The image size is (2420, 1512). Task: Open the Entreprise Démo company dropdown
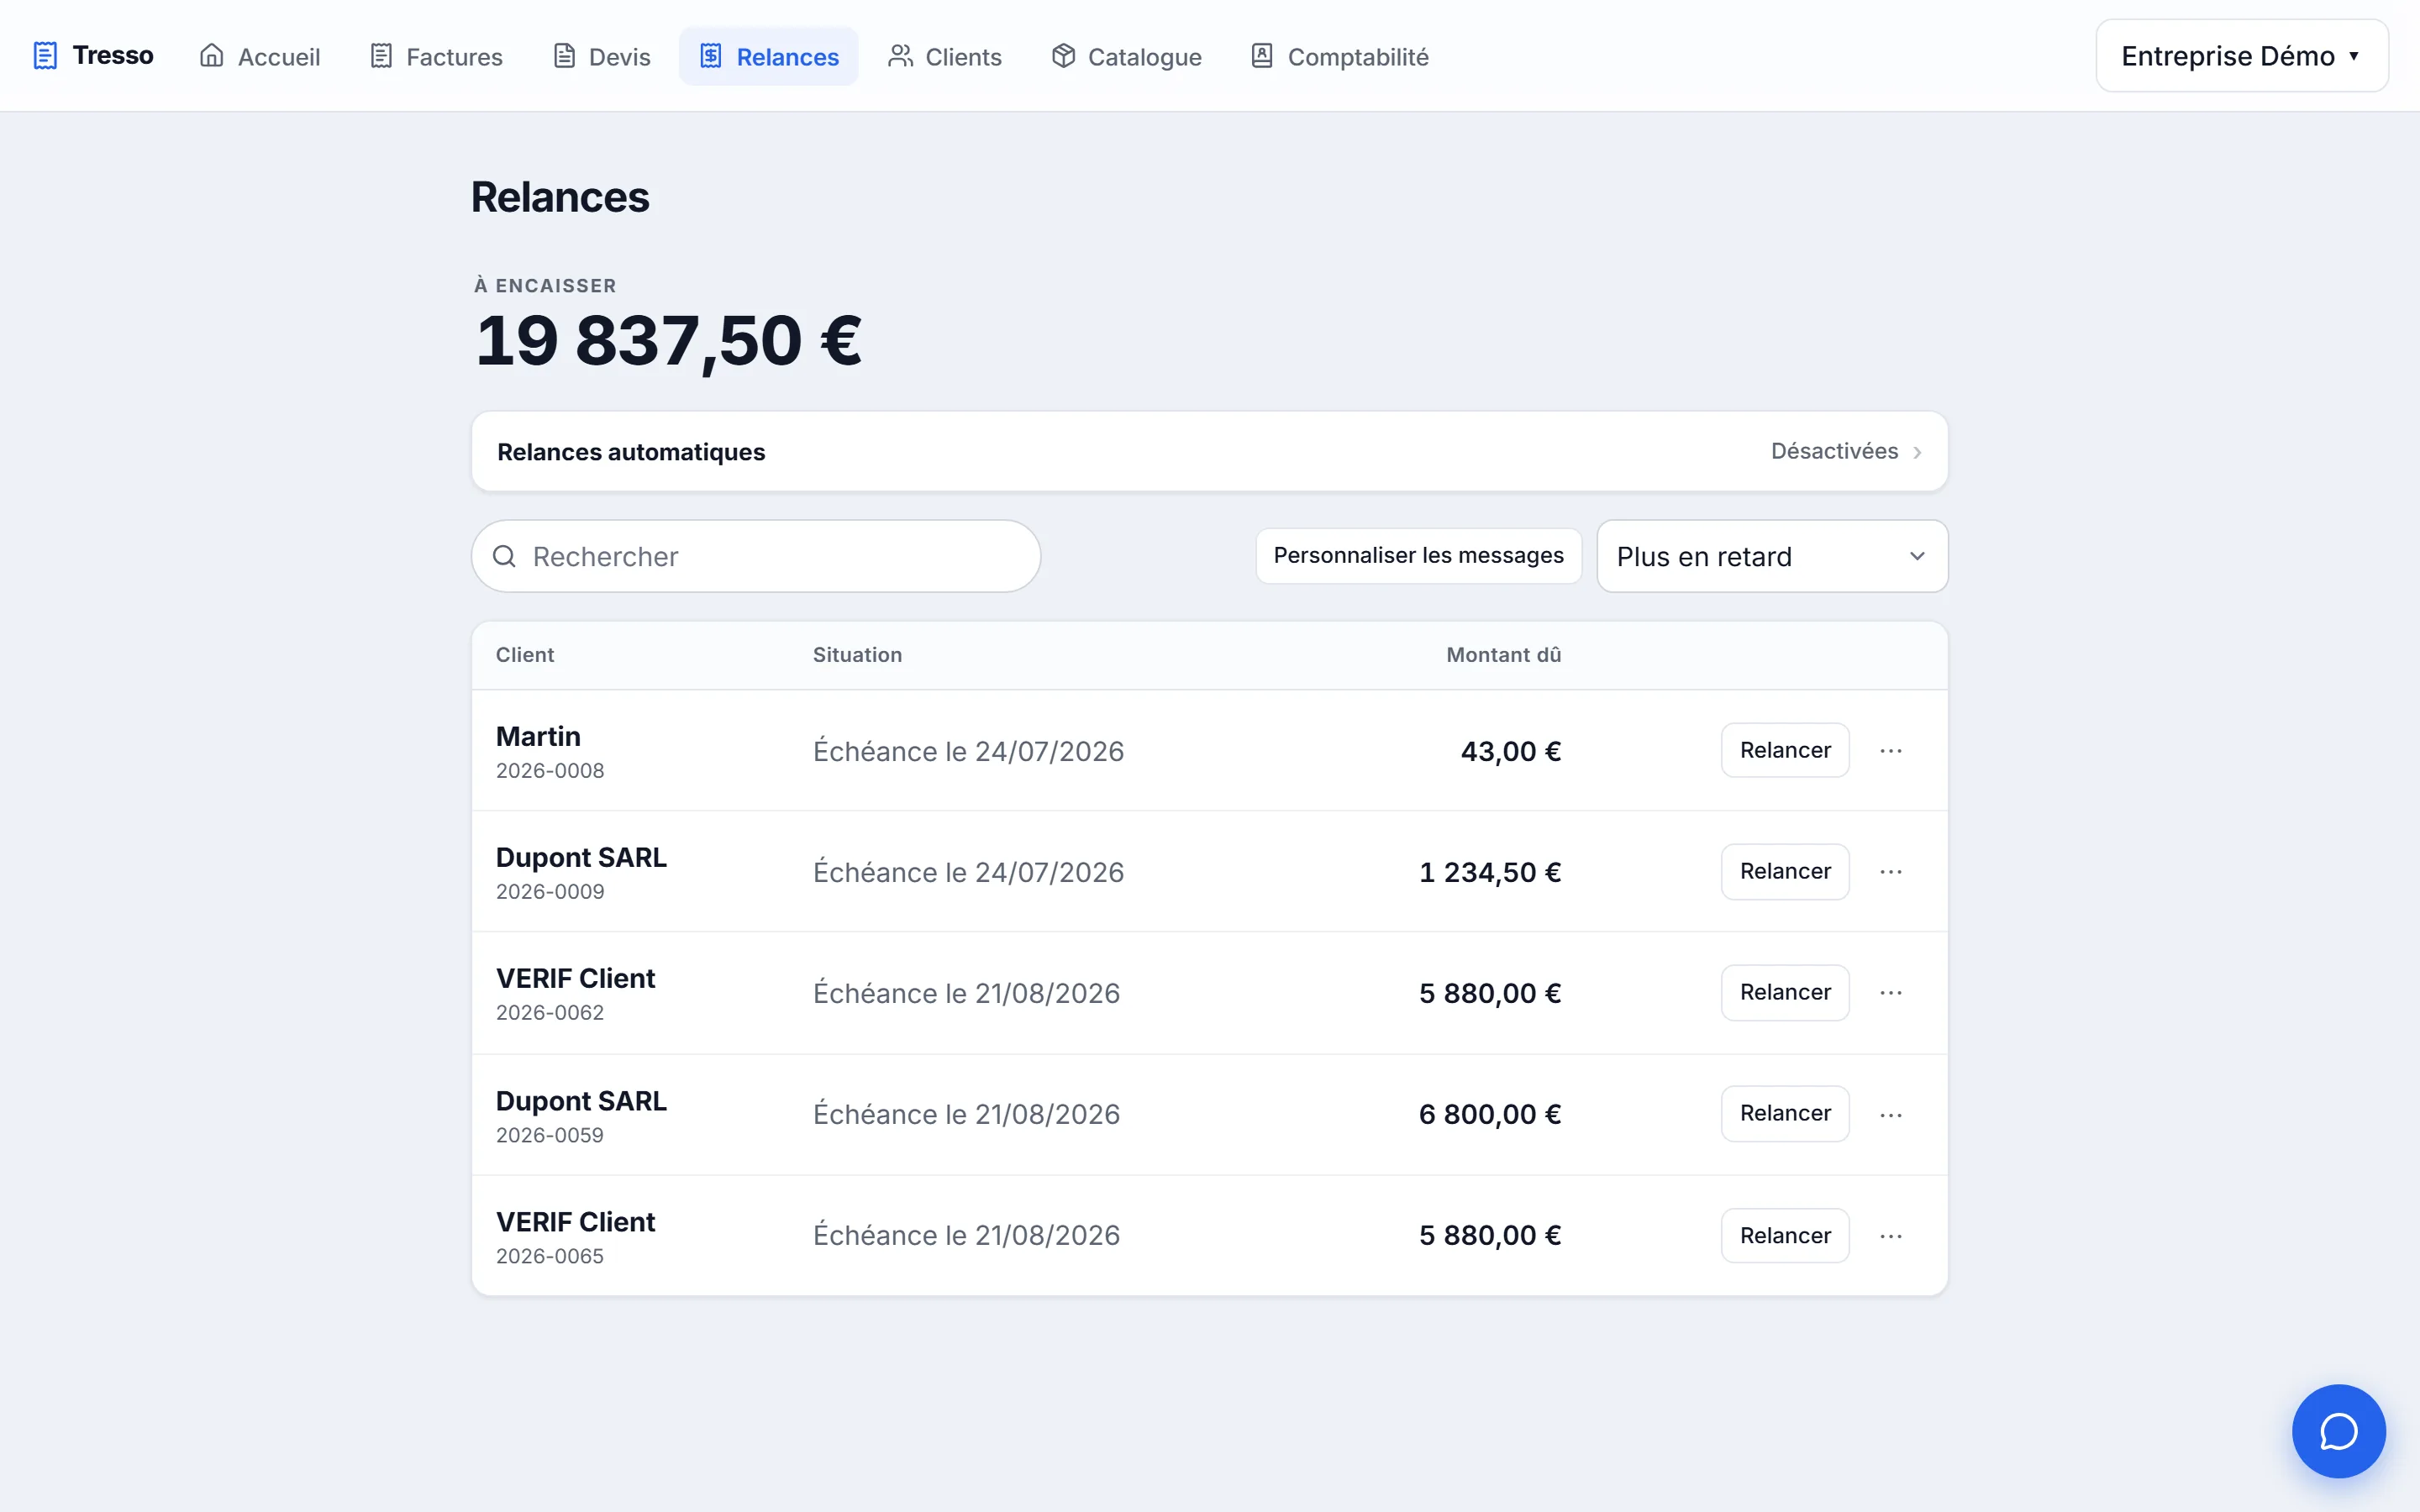2242,56
